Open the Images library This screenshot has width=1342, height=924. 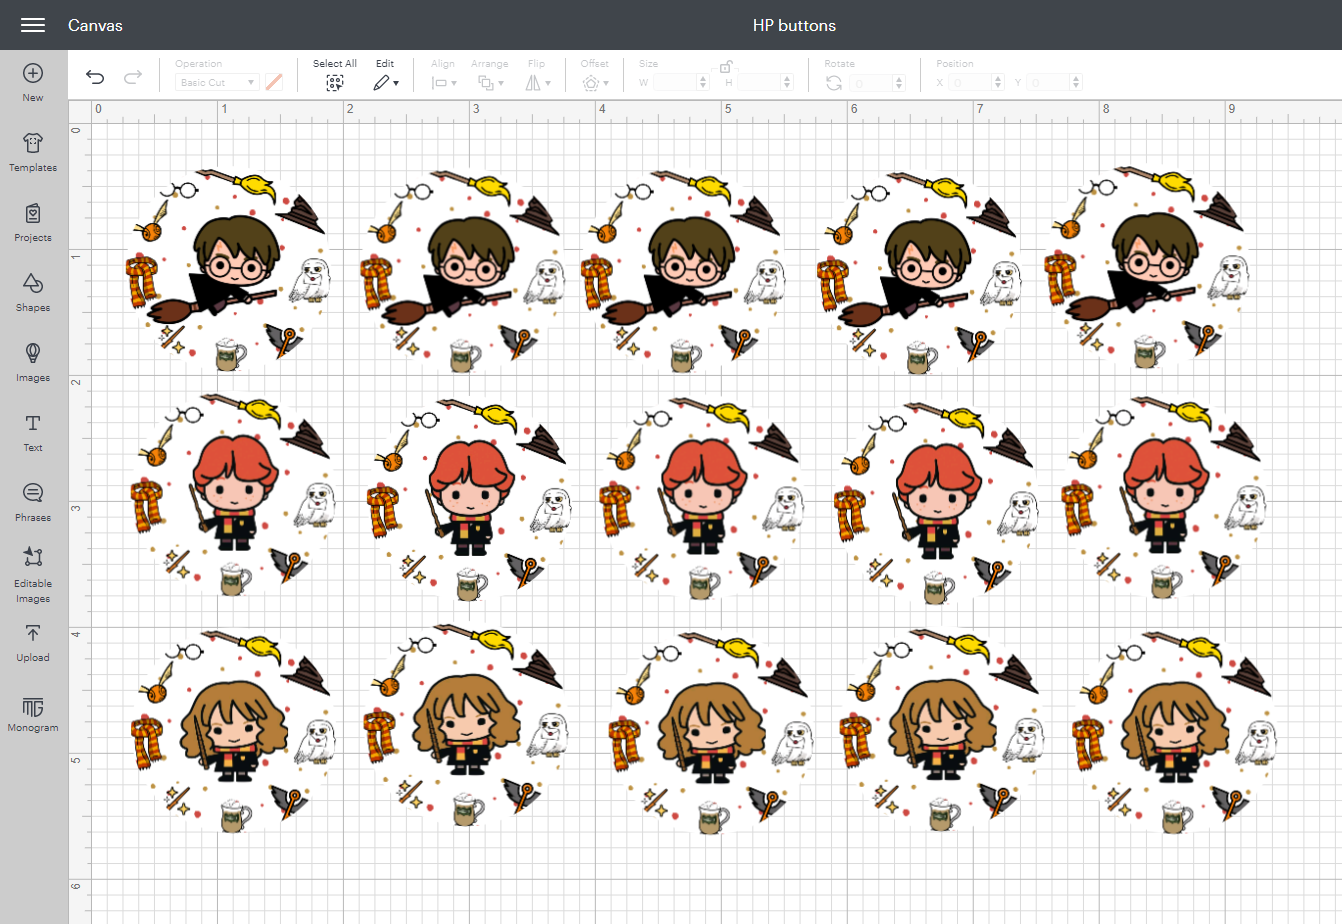click(x=33, y=363)
